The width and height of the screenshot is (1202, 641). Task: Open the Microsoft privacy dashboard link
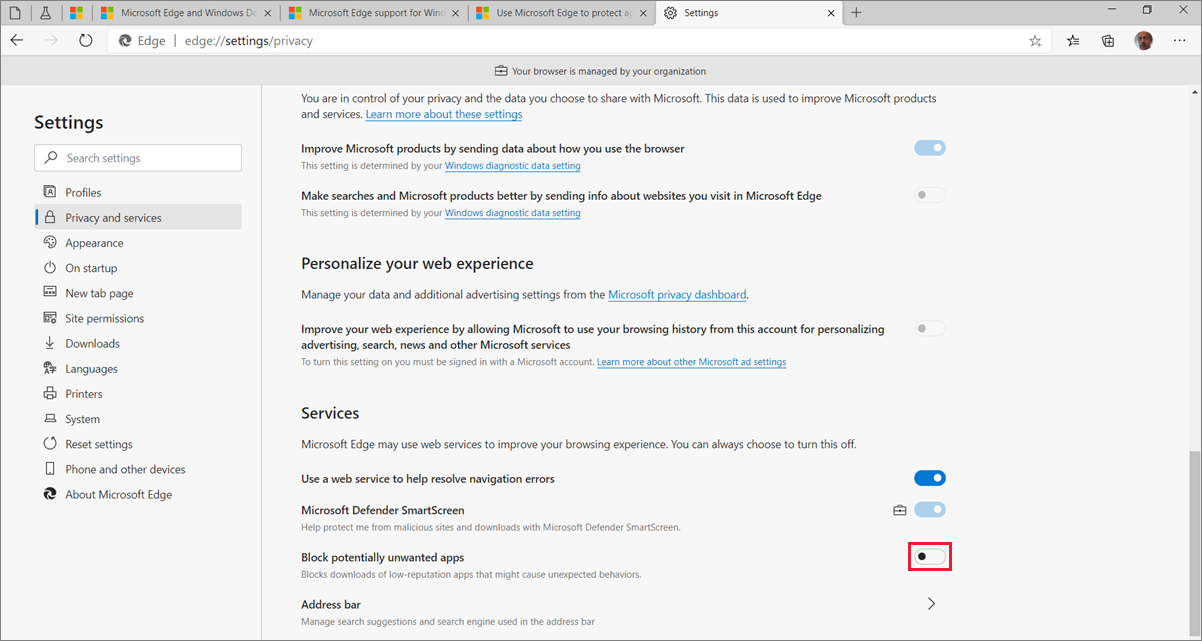(x=677, y=294)
